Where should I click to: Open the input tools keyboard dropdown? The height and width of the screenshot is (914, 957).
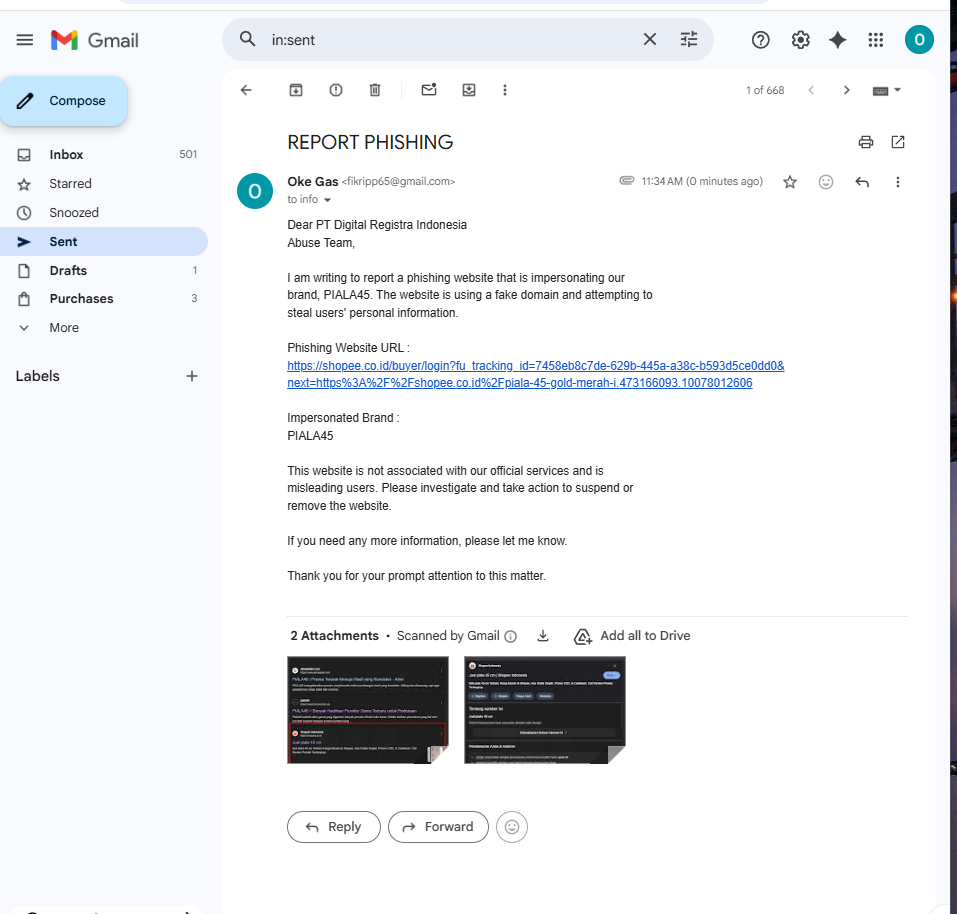(886, 90)
